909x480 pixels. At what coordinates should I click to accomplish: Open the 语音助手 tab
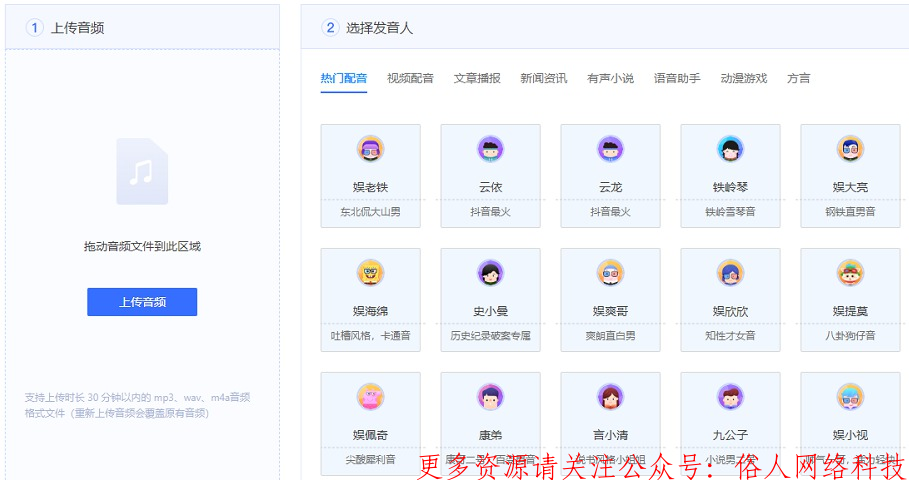tap(677, 78)
